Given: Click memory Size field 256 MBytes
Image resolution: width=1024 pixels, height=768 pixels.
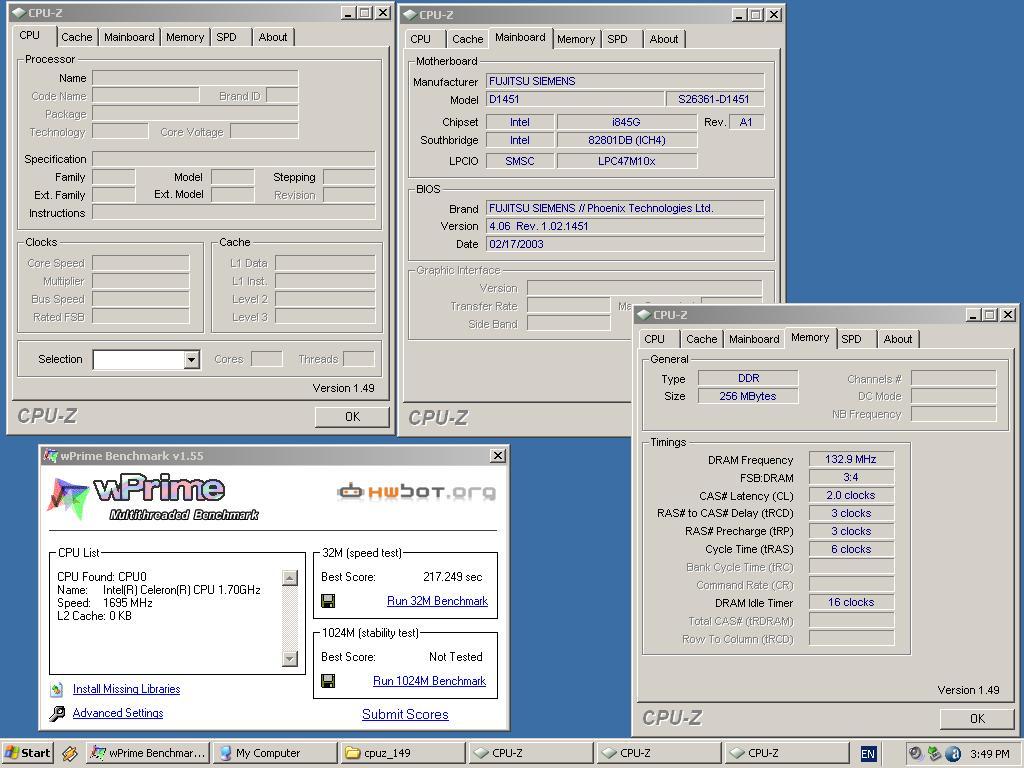Looking at the screenshot, I should tap(748, 396).
